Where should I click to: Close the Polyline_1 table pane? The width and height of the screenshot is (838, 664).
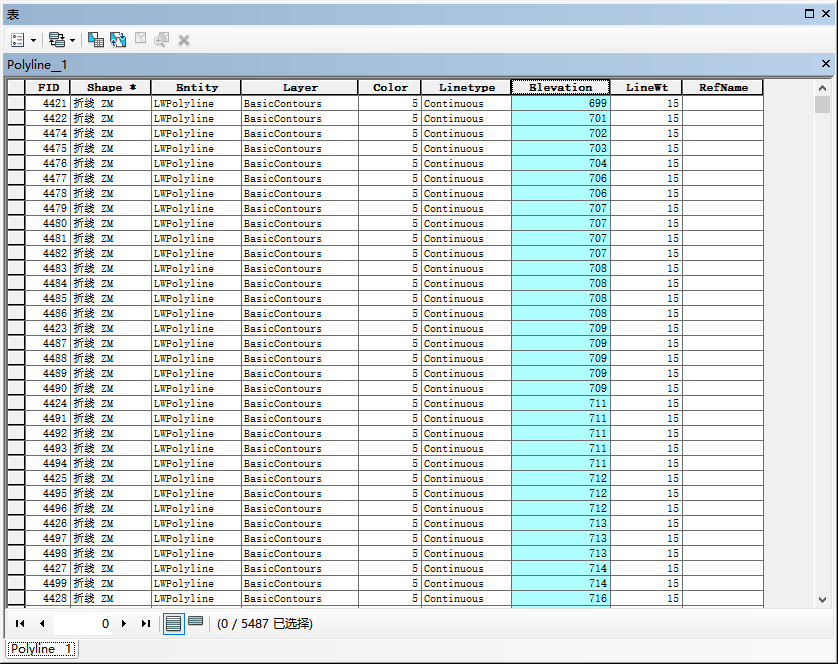(x=826, y=64)
